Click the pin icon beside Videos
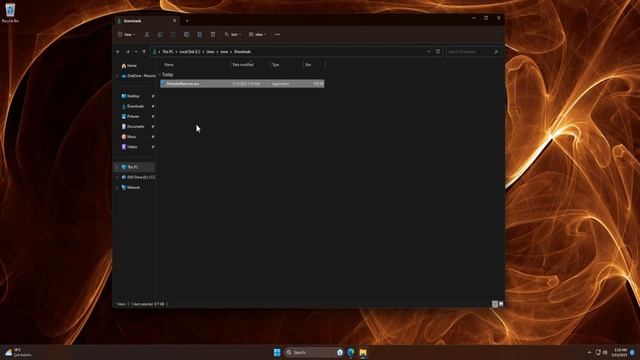 153,147
